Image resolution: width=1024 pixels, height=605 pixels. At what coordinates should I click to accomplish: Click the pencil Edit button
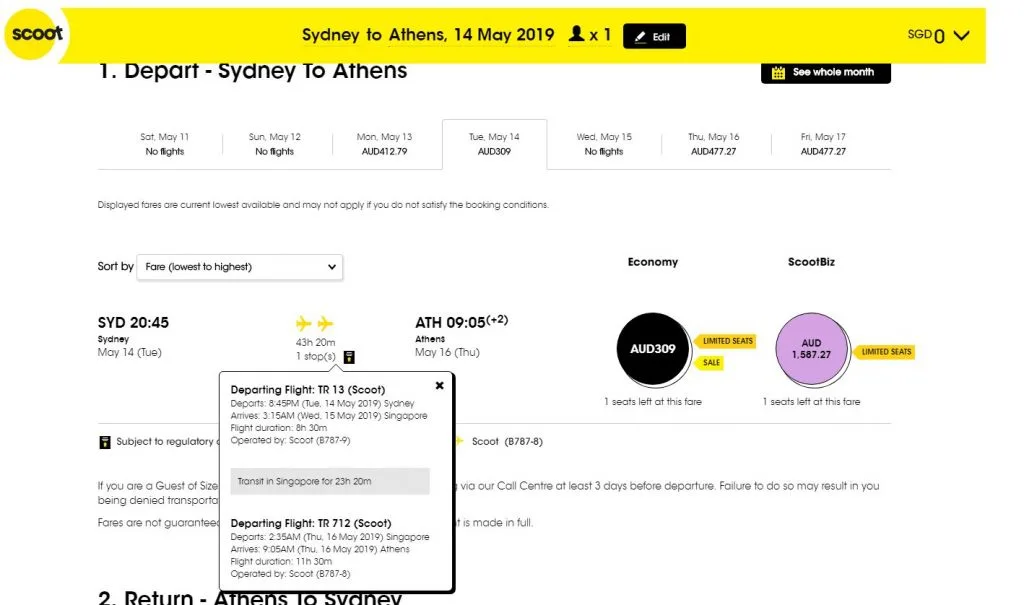654,36
